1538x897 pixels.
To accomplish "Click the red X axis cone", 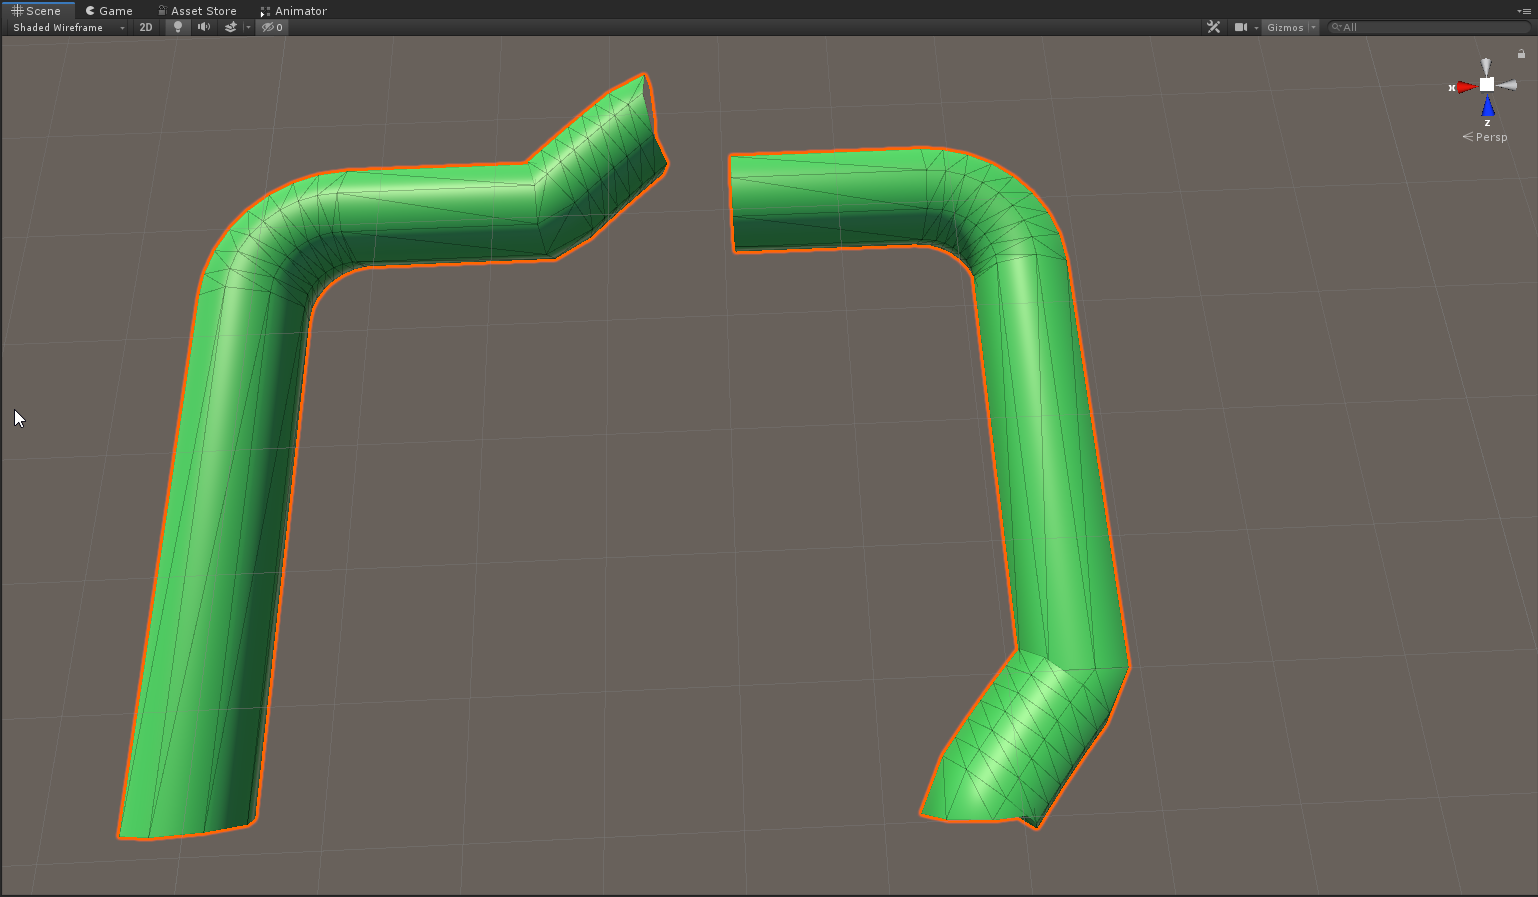I will 1467,87.
